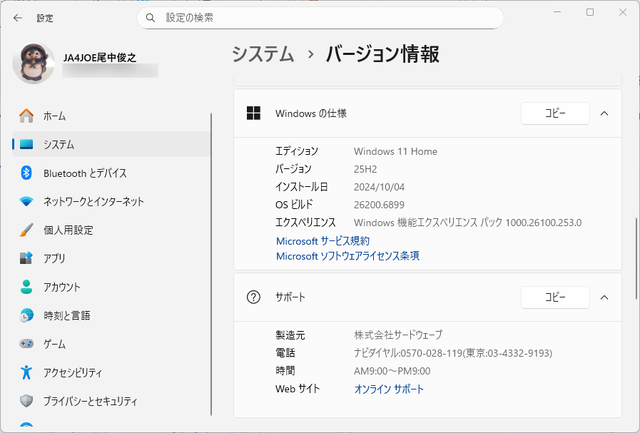640x433 pixels.
Task: Click the Wi-Fi network icon in sidebar
Action: (27, 202)
